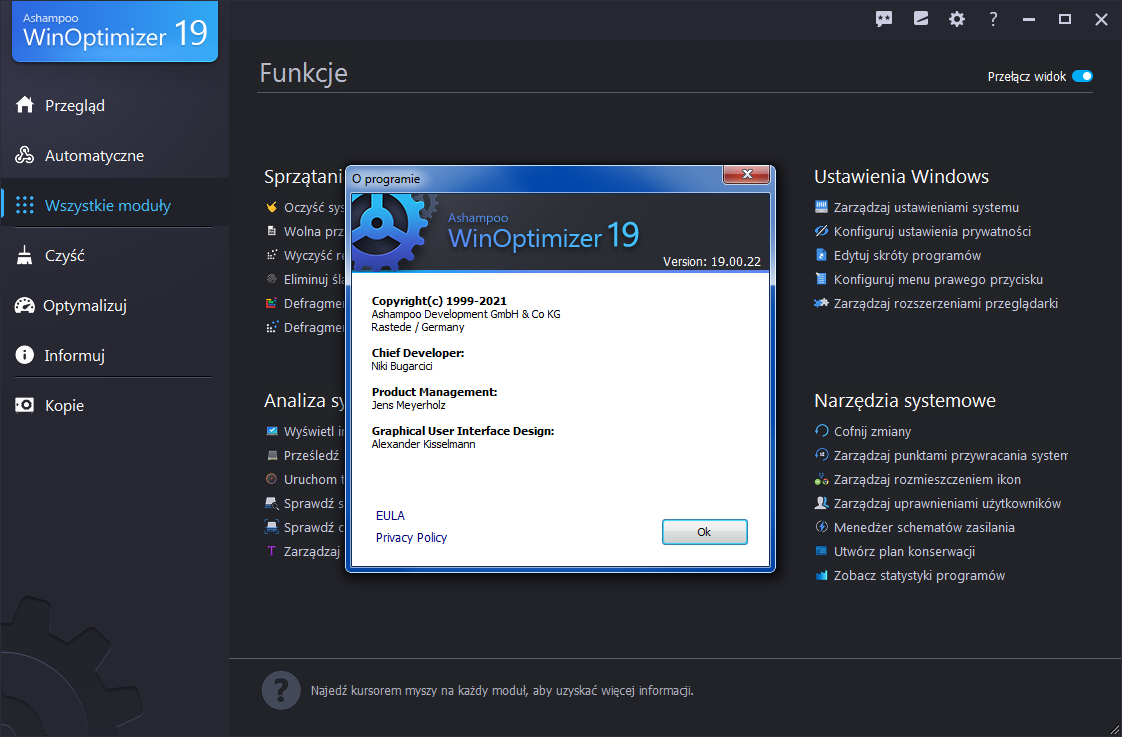Click the biohazard icon beside Automatyczne
1122x737 pixels.
(25, 155)
